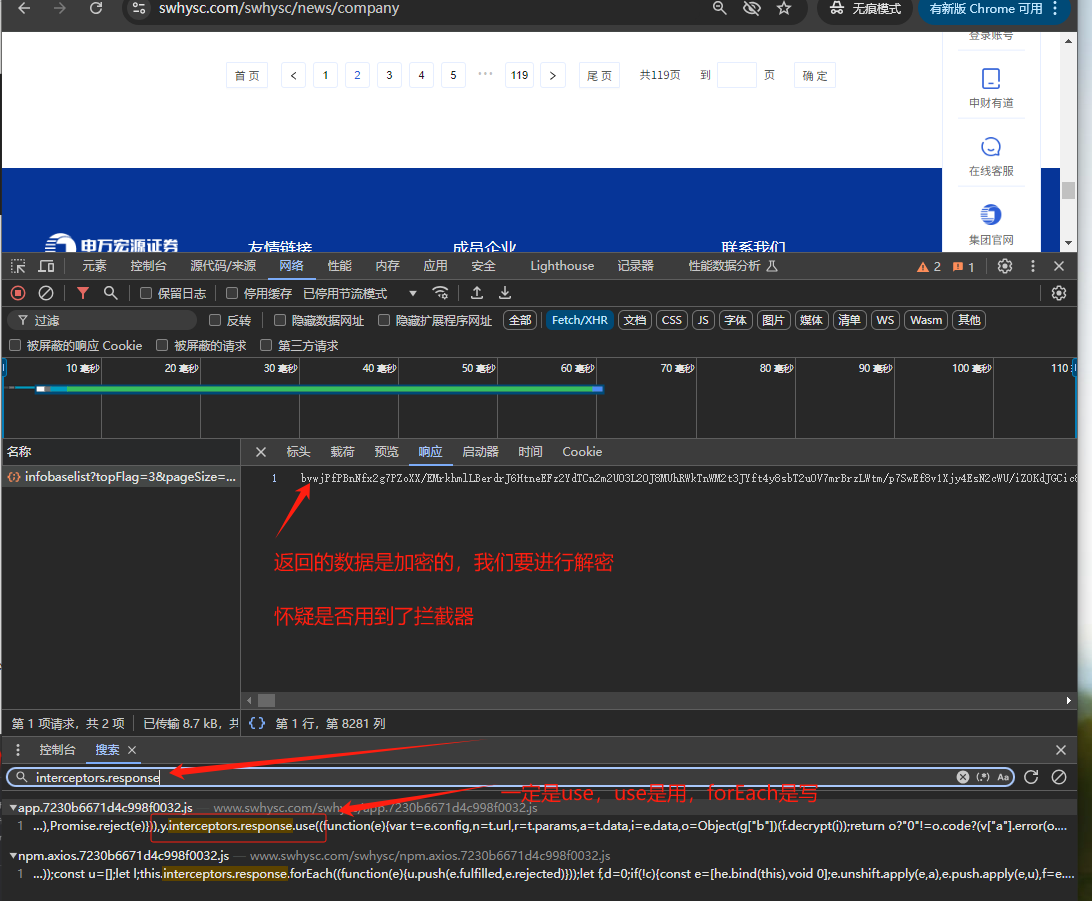Clear search results icon
Viewport: 1092px width, 901px height.
click(x=1059, y=777)
